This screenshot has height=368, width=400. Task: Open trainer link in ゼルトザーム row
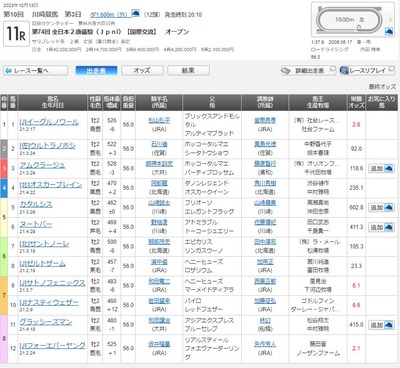coord(265,262)
